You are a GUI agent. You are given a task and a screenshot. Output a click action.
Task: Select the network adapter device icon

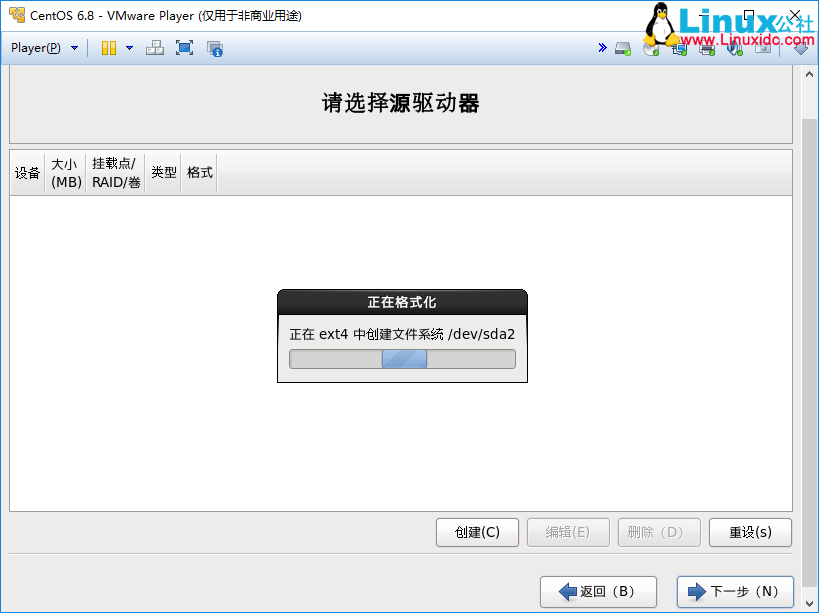point(679,47)
